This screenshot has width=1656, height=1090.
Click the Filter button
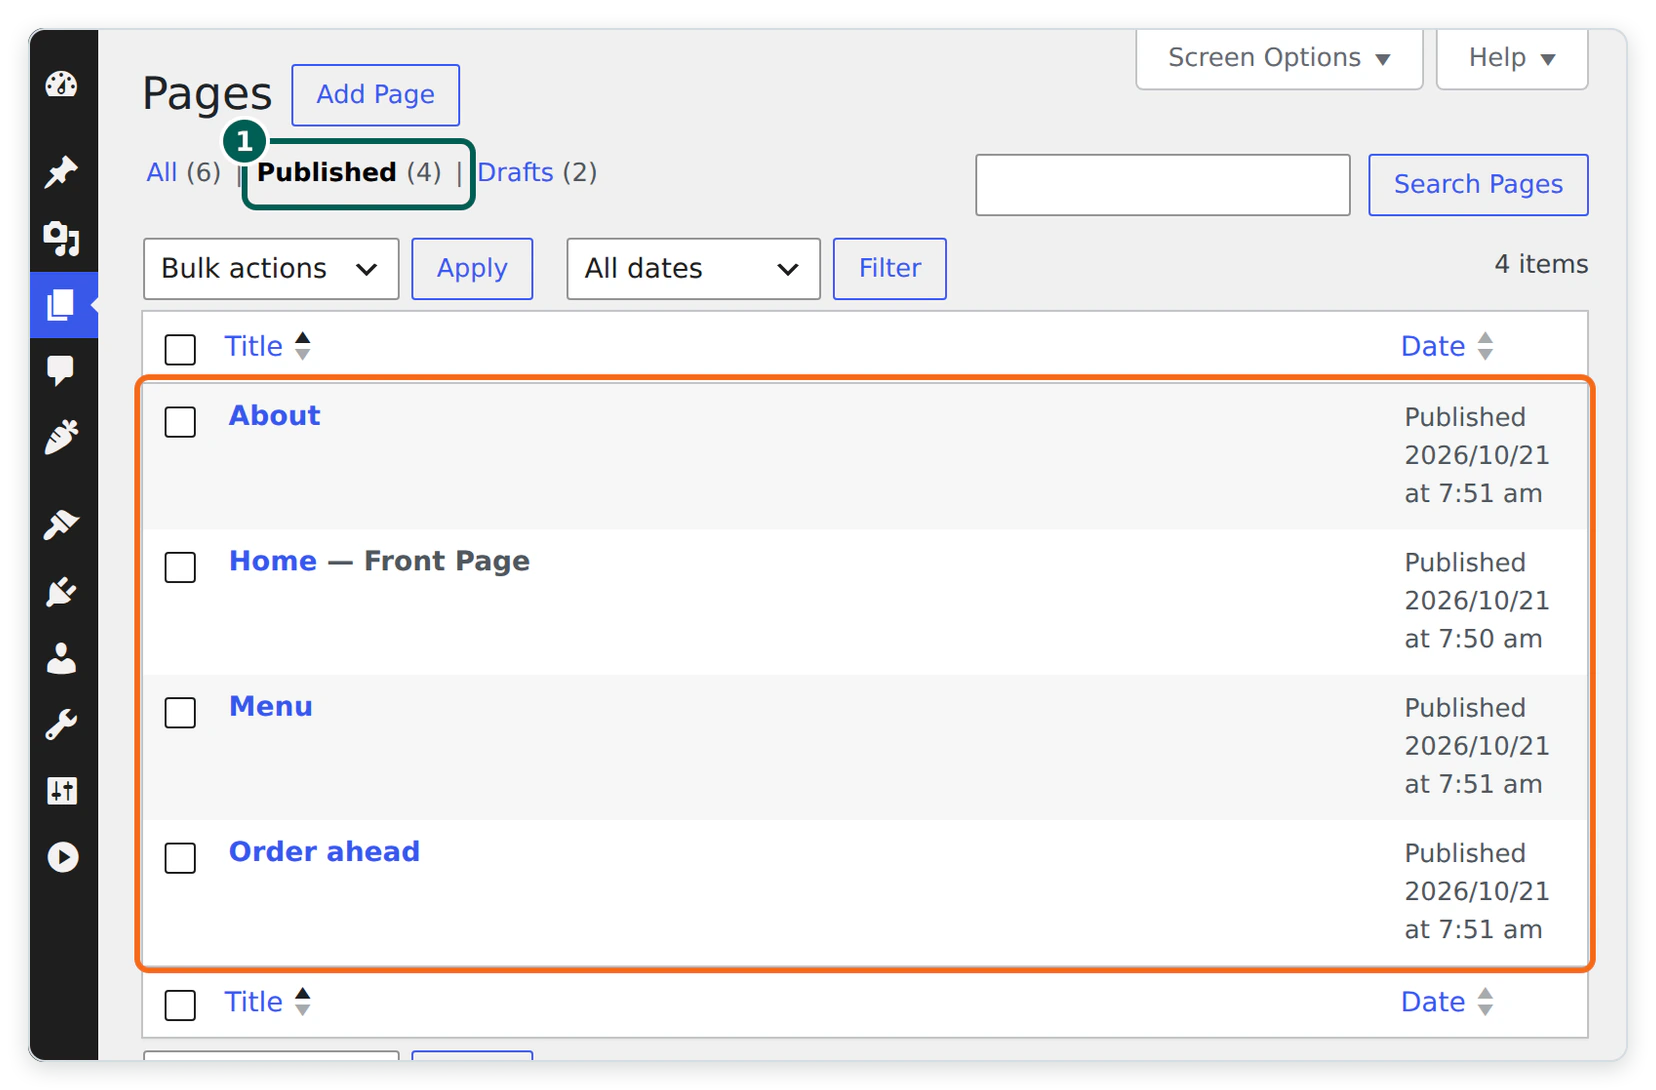click(890, 269)
